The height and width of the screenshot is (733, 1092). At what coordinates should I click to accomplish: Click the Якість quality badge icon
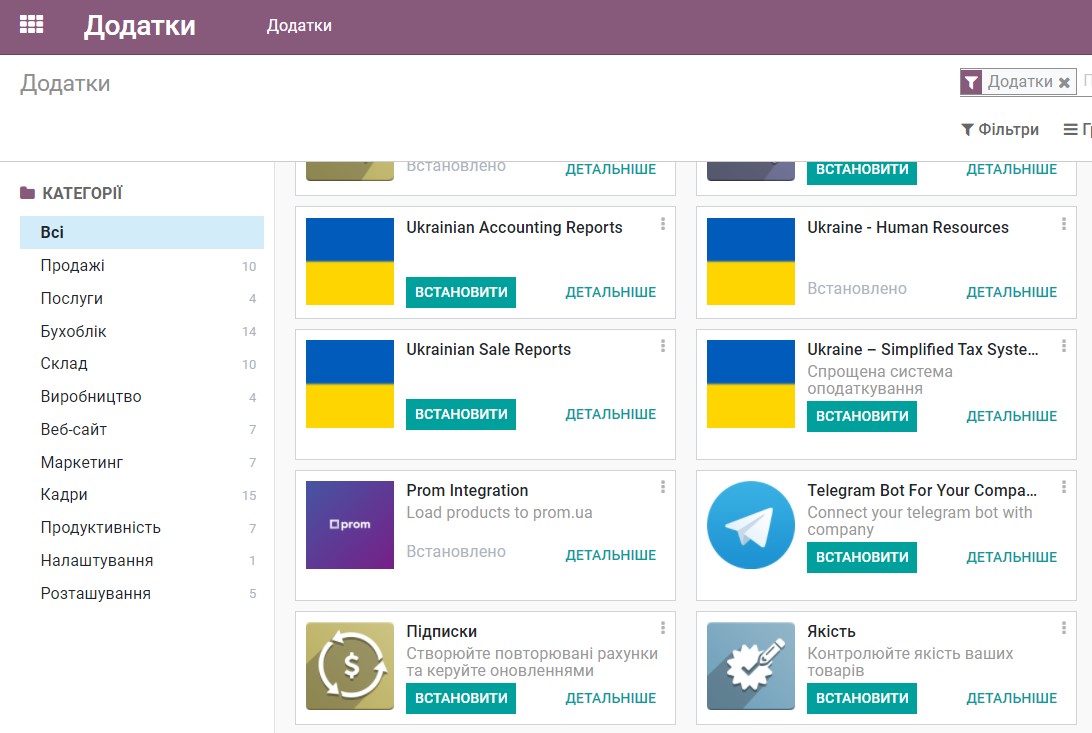pyautogui.click(x=750, y=665)
